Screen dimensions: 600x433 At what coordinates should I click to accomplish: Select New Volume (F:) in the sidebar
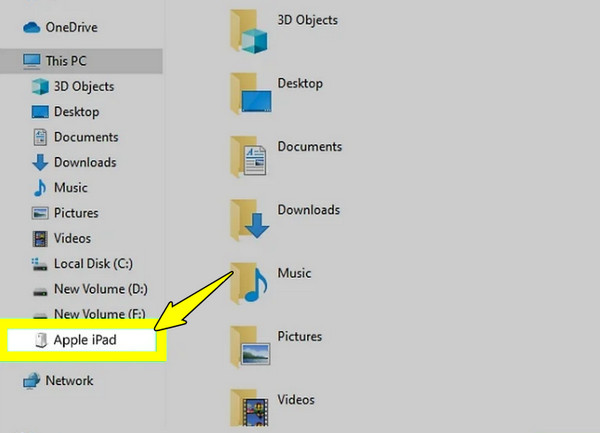(x=100, y=314)
